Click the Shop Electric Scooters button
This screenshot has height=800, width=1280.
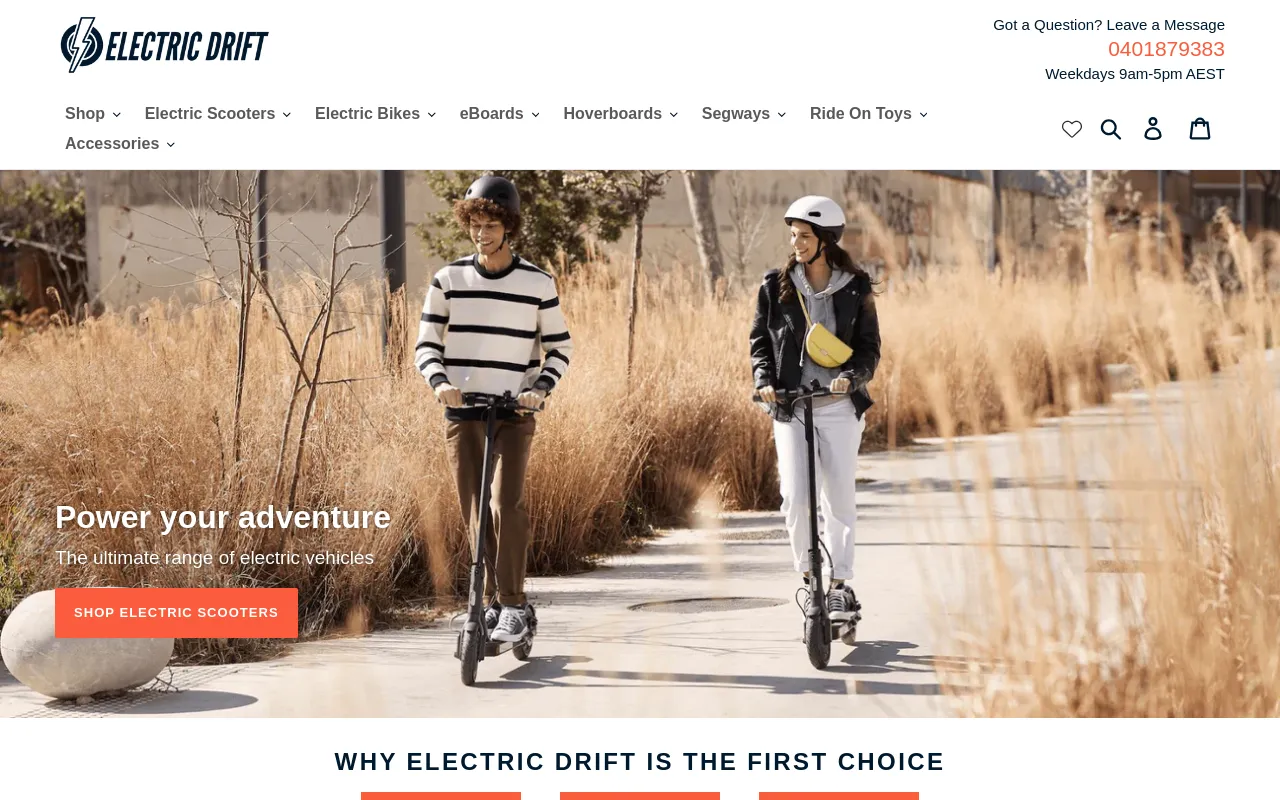176,613
